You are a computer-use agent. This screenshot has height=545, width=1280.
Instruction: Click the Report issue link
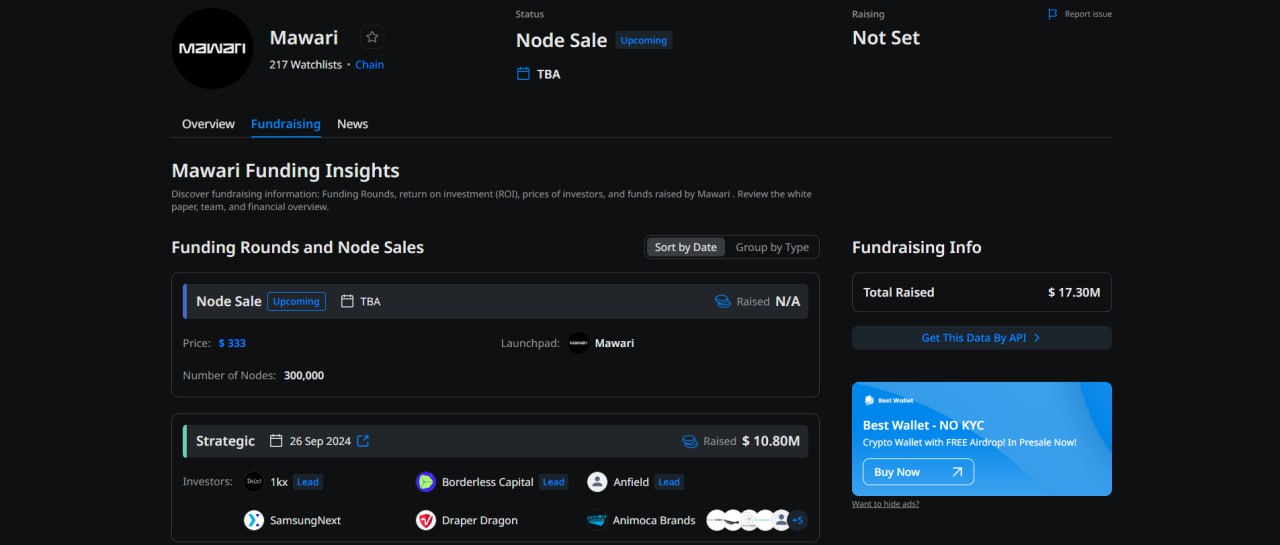pyautogui.click(x=1088, y=14)
